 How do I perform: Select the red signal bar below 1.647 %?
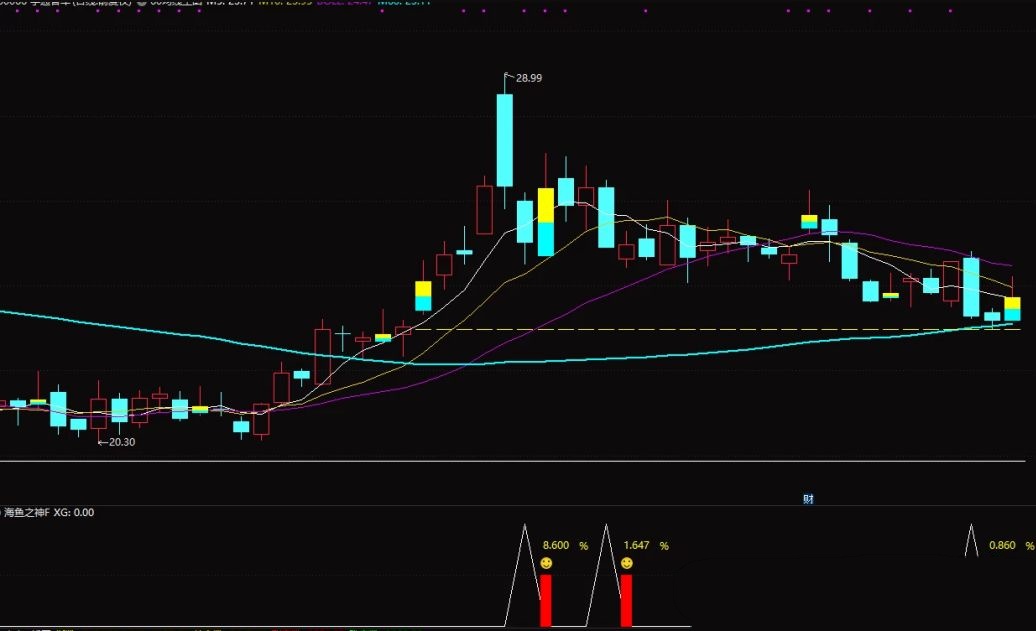coord(626,600)
